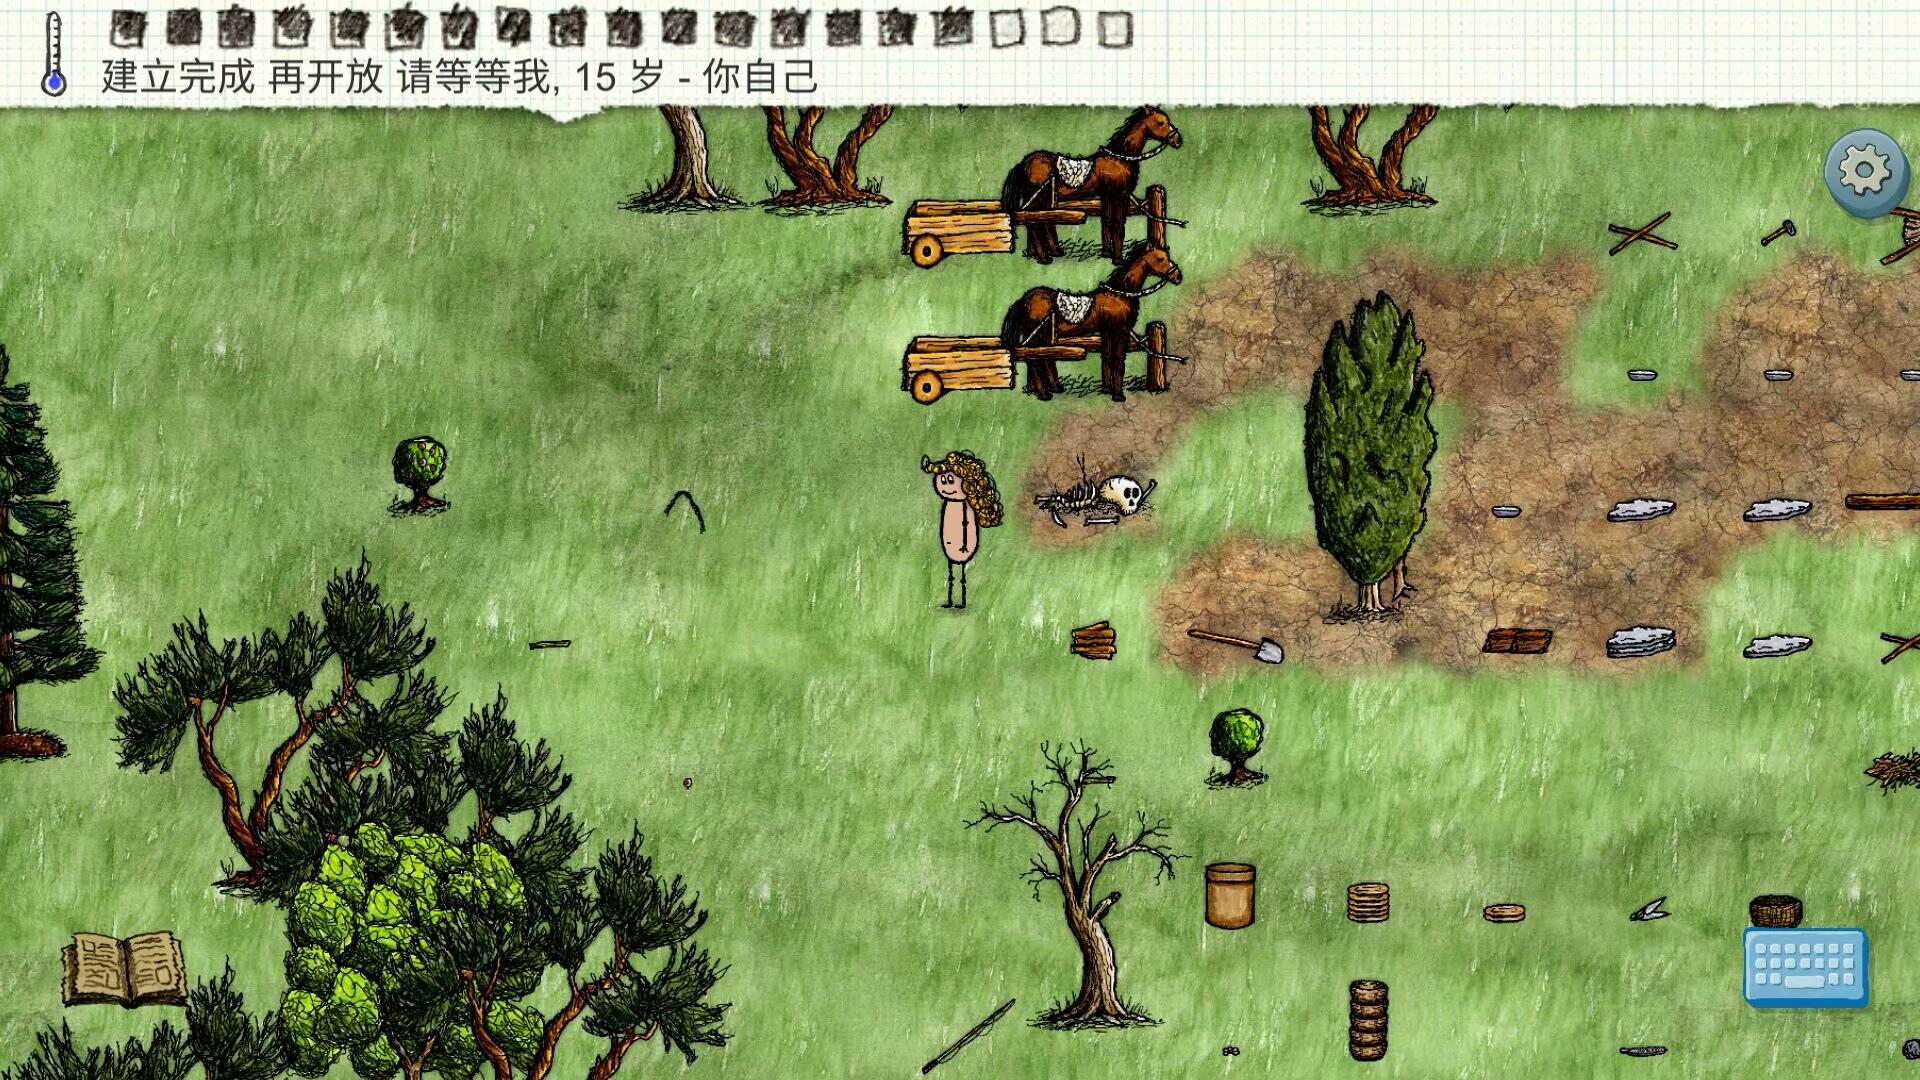The width and height of the screenshot is (1920, 1080).
Task: Pick up the small stick left of firewood
Action: tap(550, 645)
